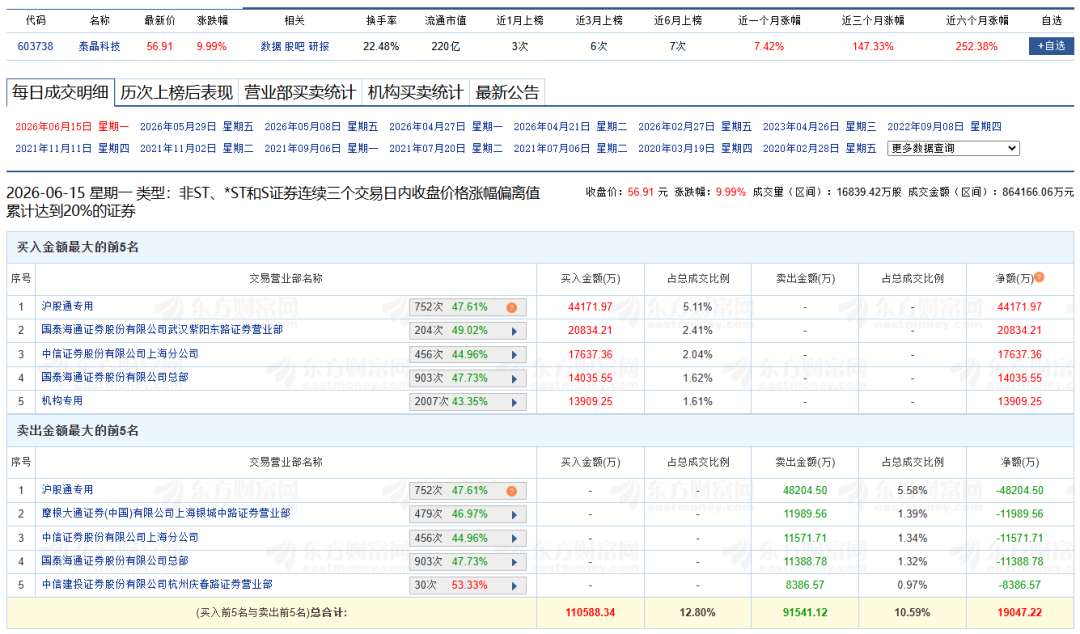
Task: Select date 2022年09月08日 星期四
Action: coord(944,126)
